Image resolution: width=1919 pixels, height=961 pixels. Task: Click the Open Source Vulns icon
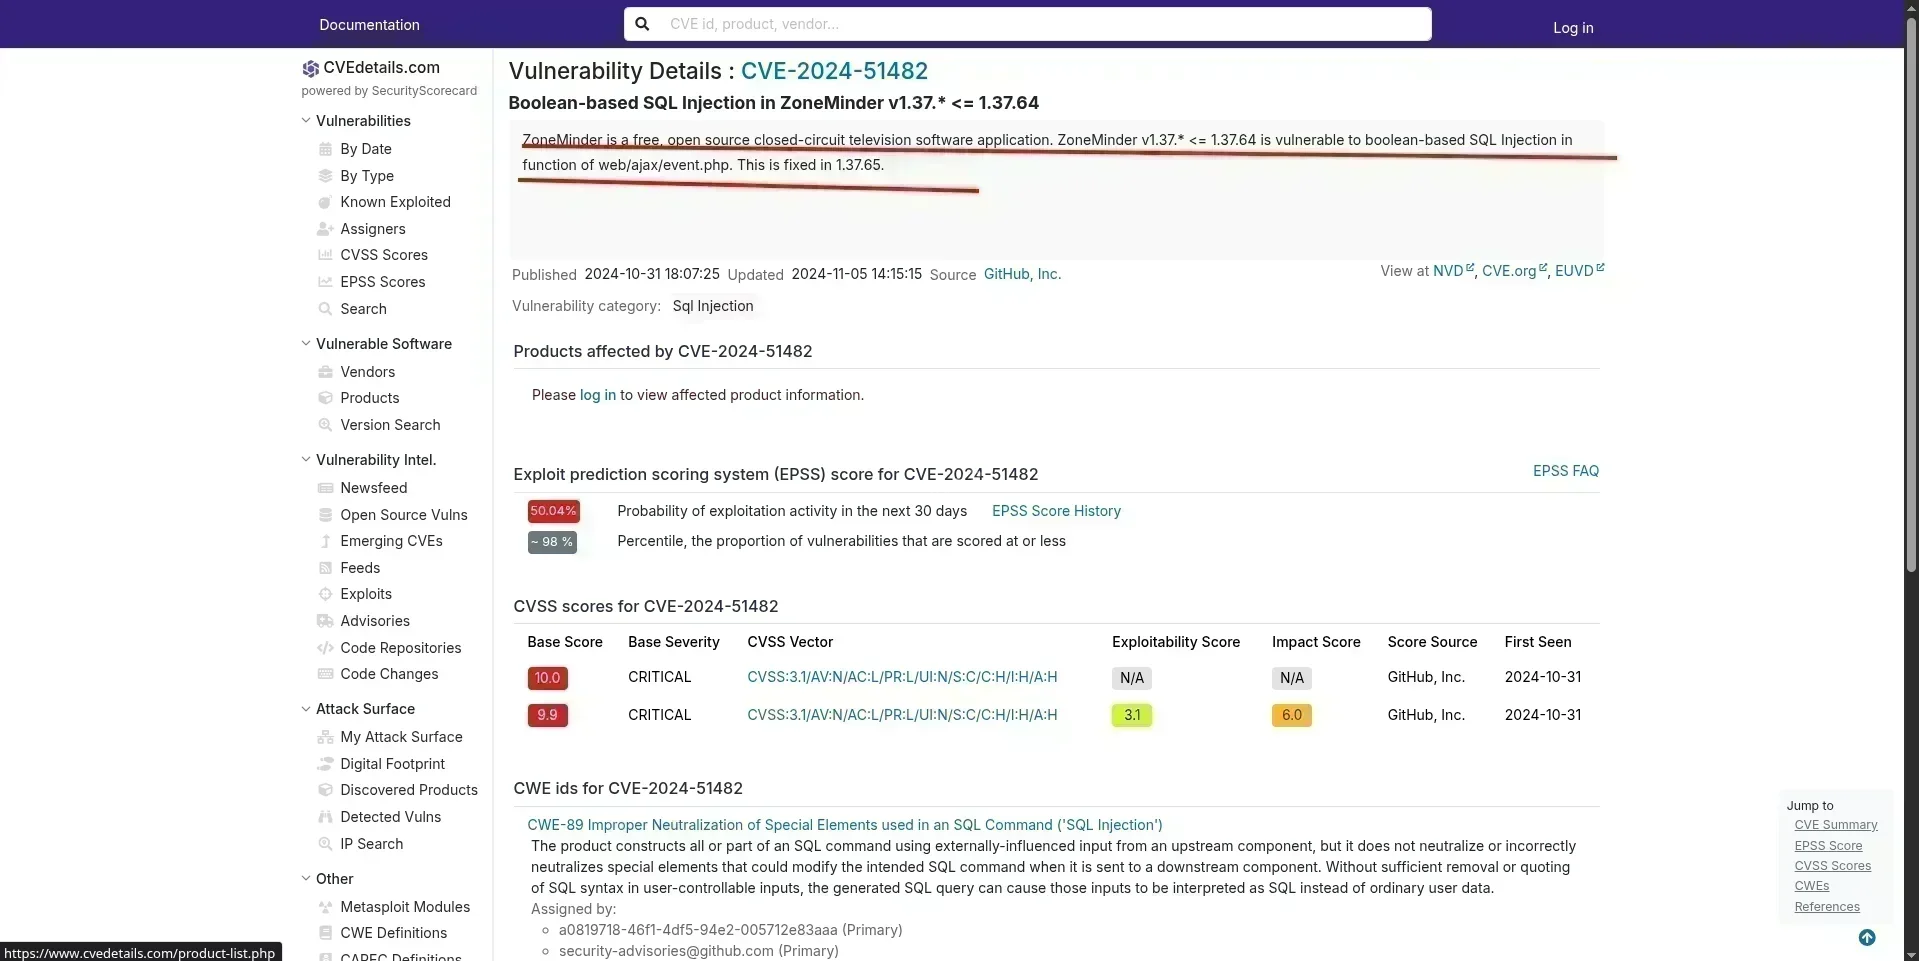[x=325, y=515]
